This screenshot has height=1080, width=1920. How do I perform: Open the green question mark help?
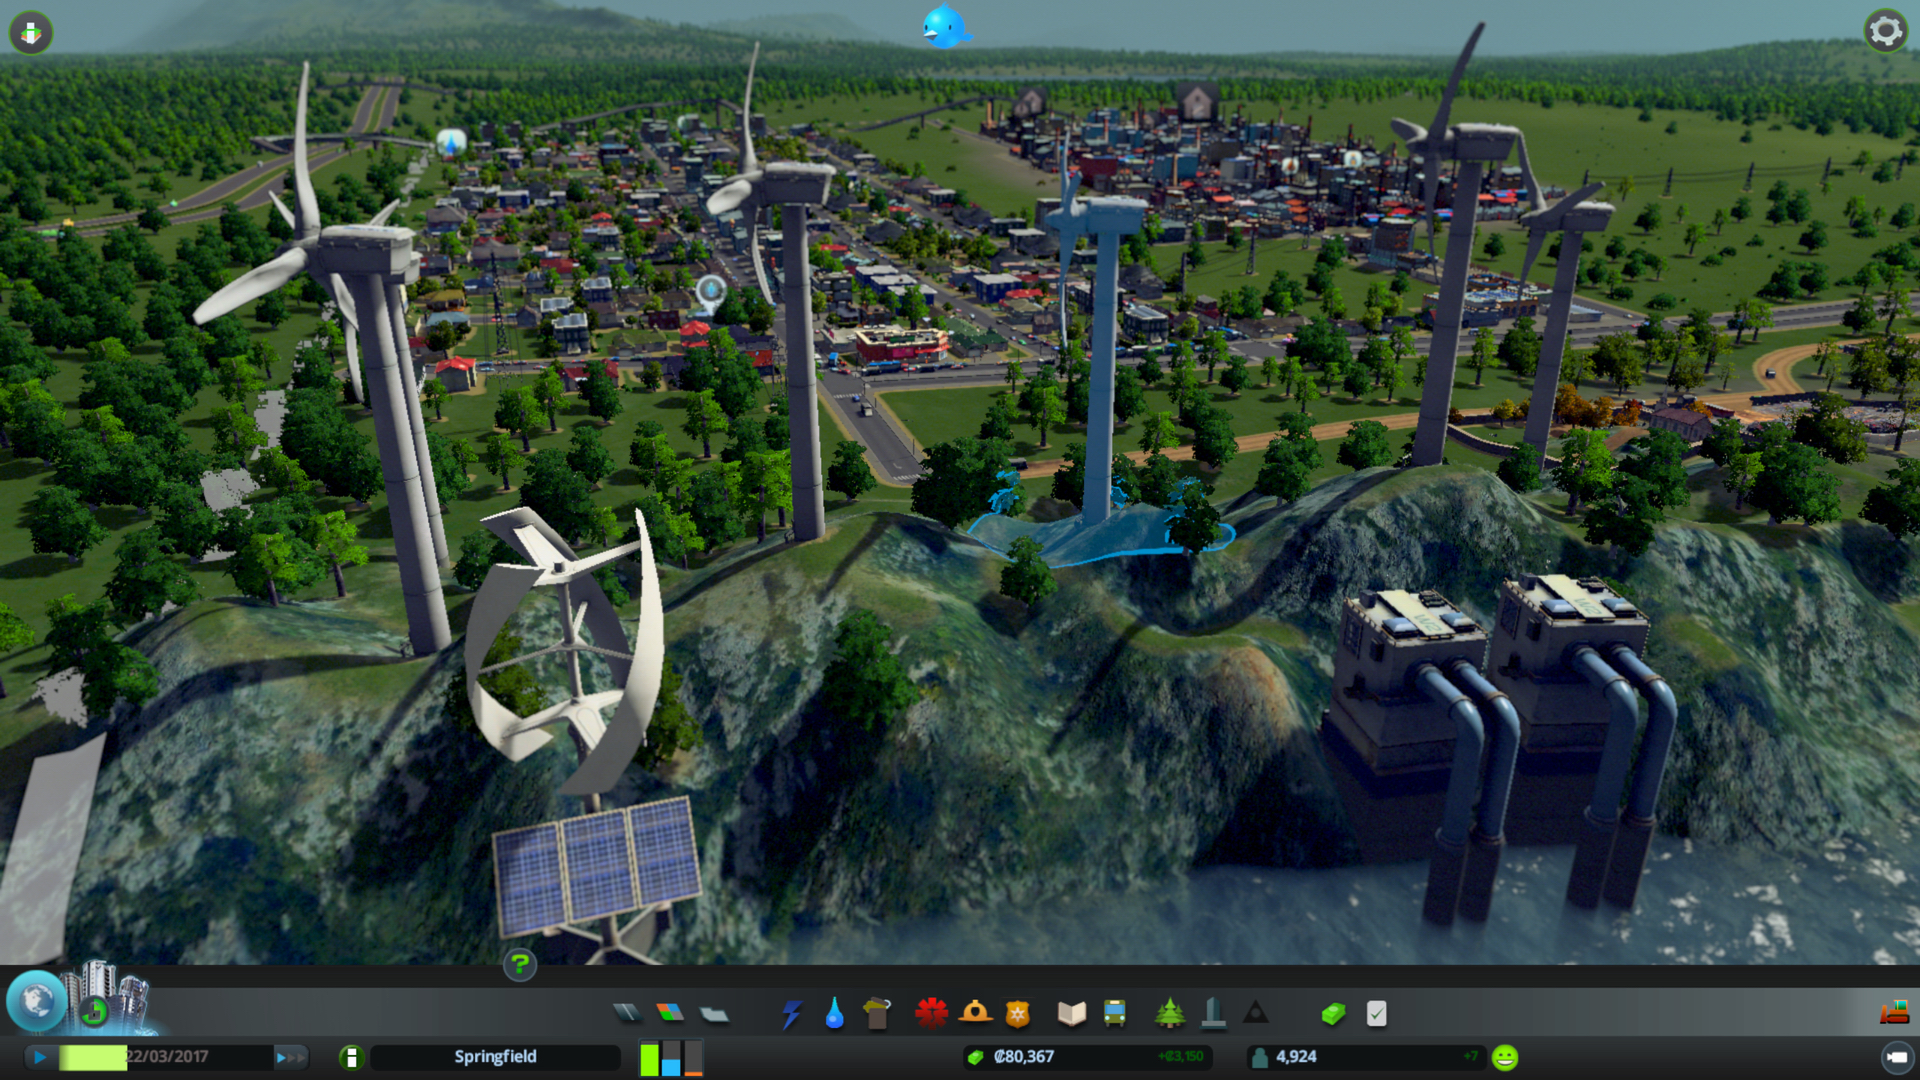click(x=520, y=964)
